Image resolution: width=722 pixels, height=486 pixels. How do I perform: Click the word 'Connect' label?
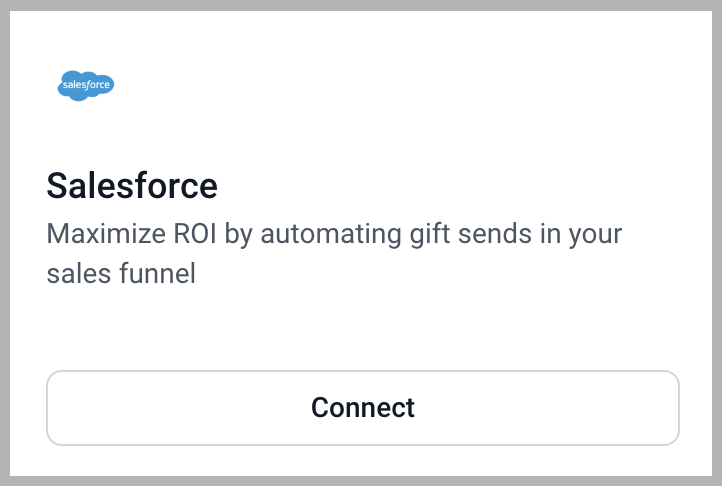pyautogui.click(x=363, y=408)
